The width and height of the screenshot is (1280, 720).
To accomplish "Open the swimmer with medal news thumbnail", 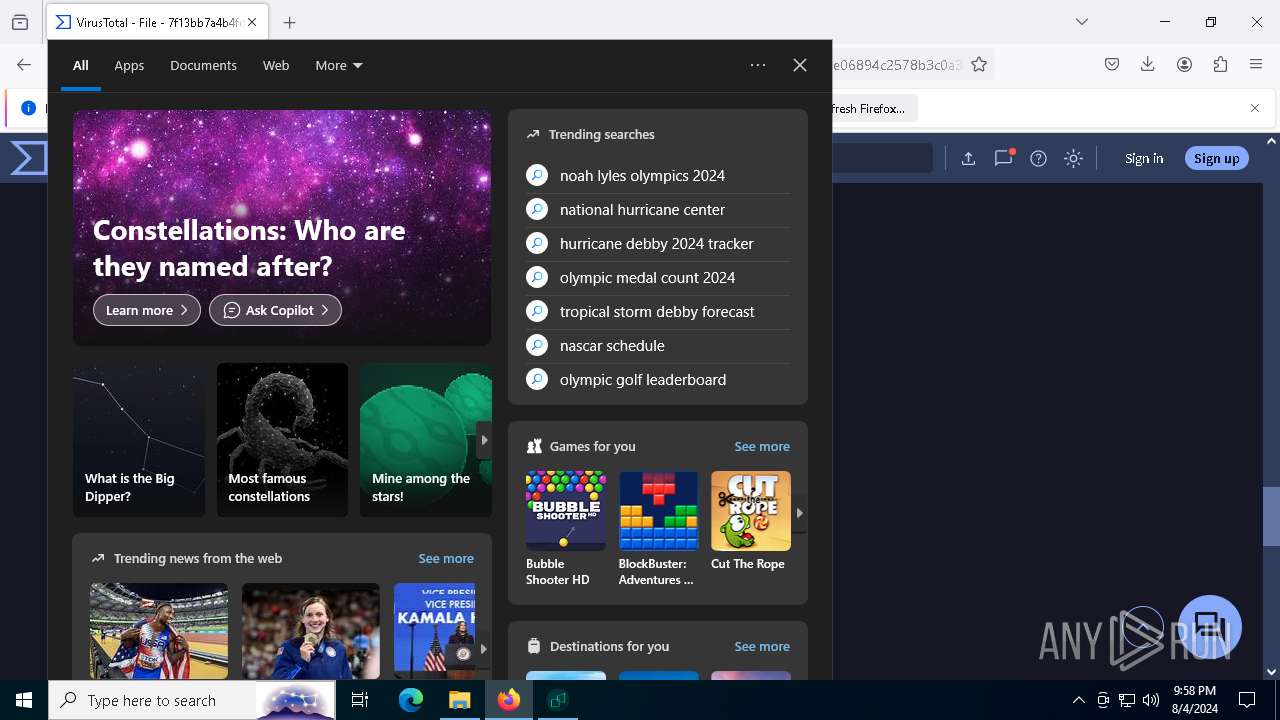I will pos(311,631).
